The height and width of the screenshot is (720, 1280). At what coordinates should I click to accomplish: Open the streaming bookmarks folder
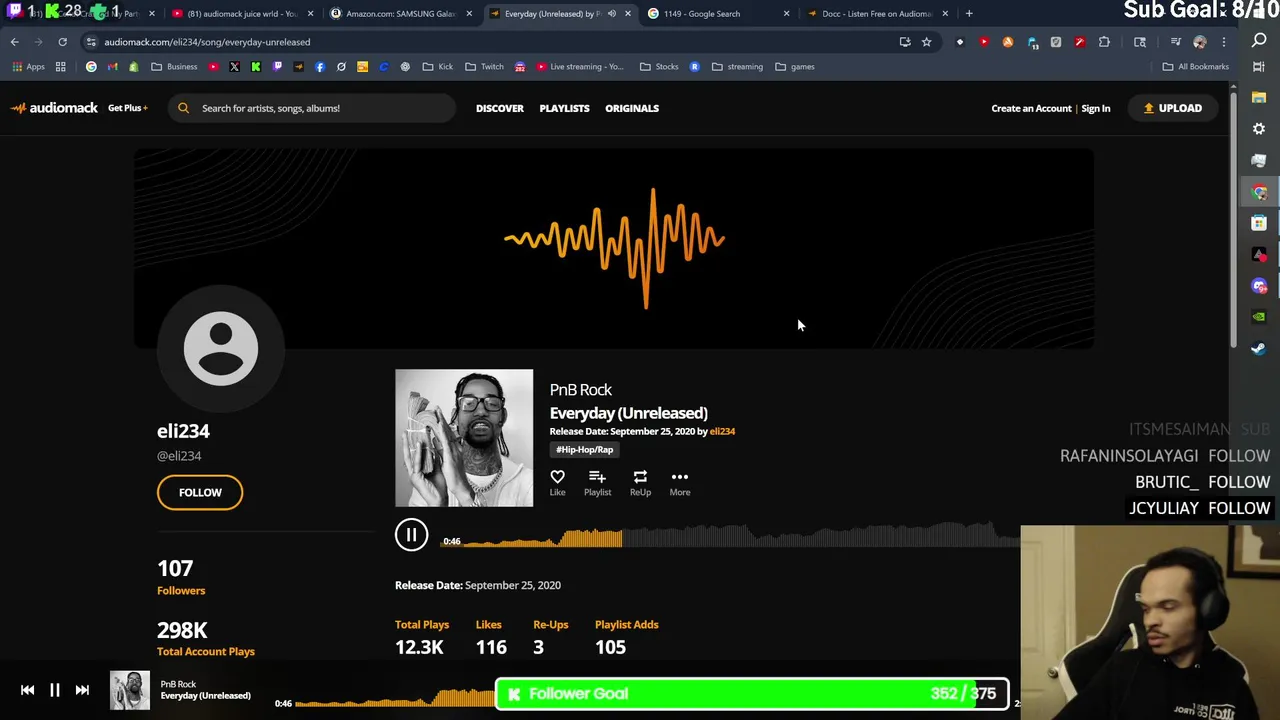(737, 67)
